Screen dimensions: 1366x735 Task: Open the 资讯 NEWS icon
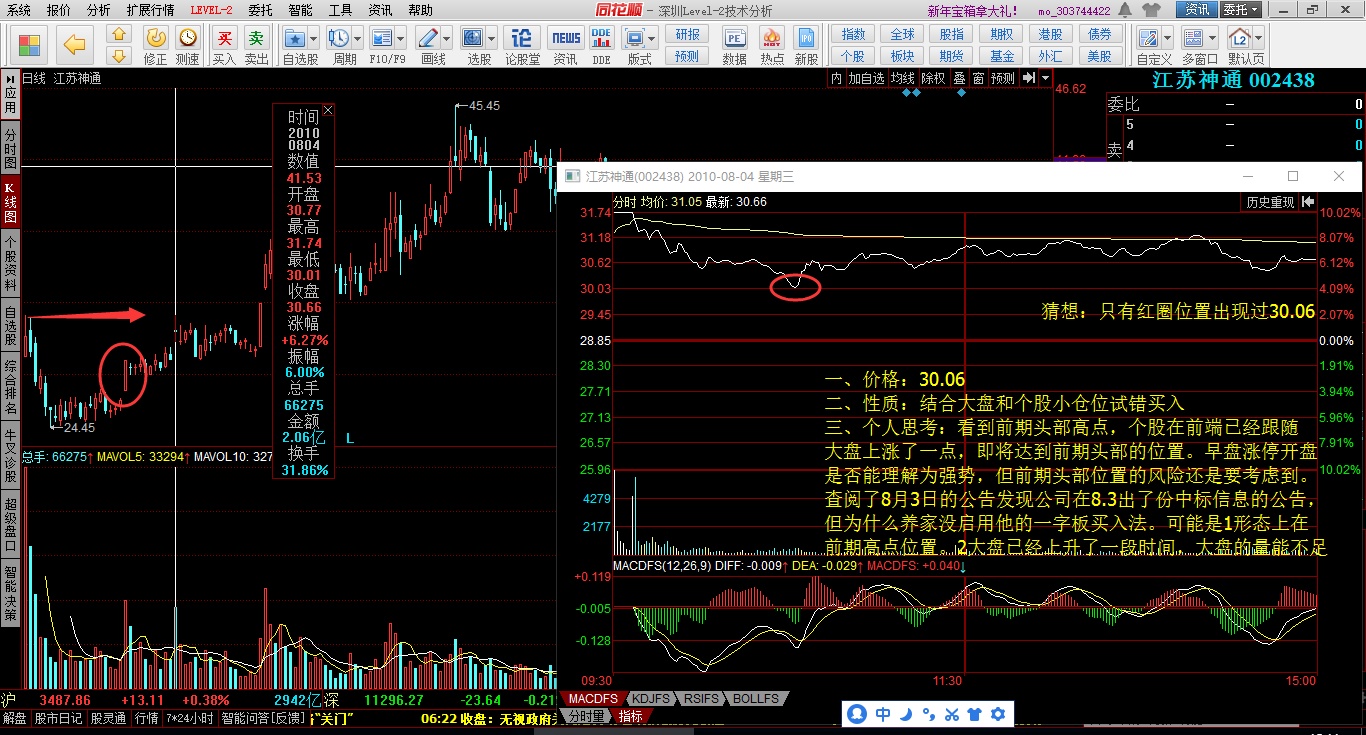point(566,38)
